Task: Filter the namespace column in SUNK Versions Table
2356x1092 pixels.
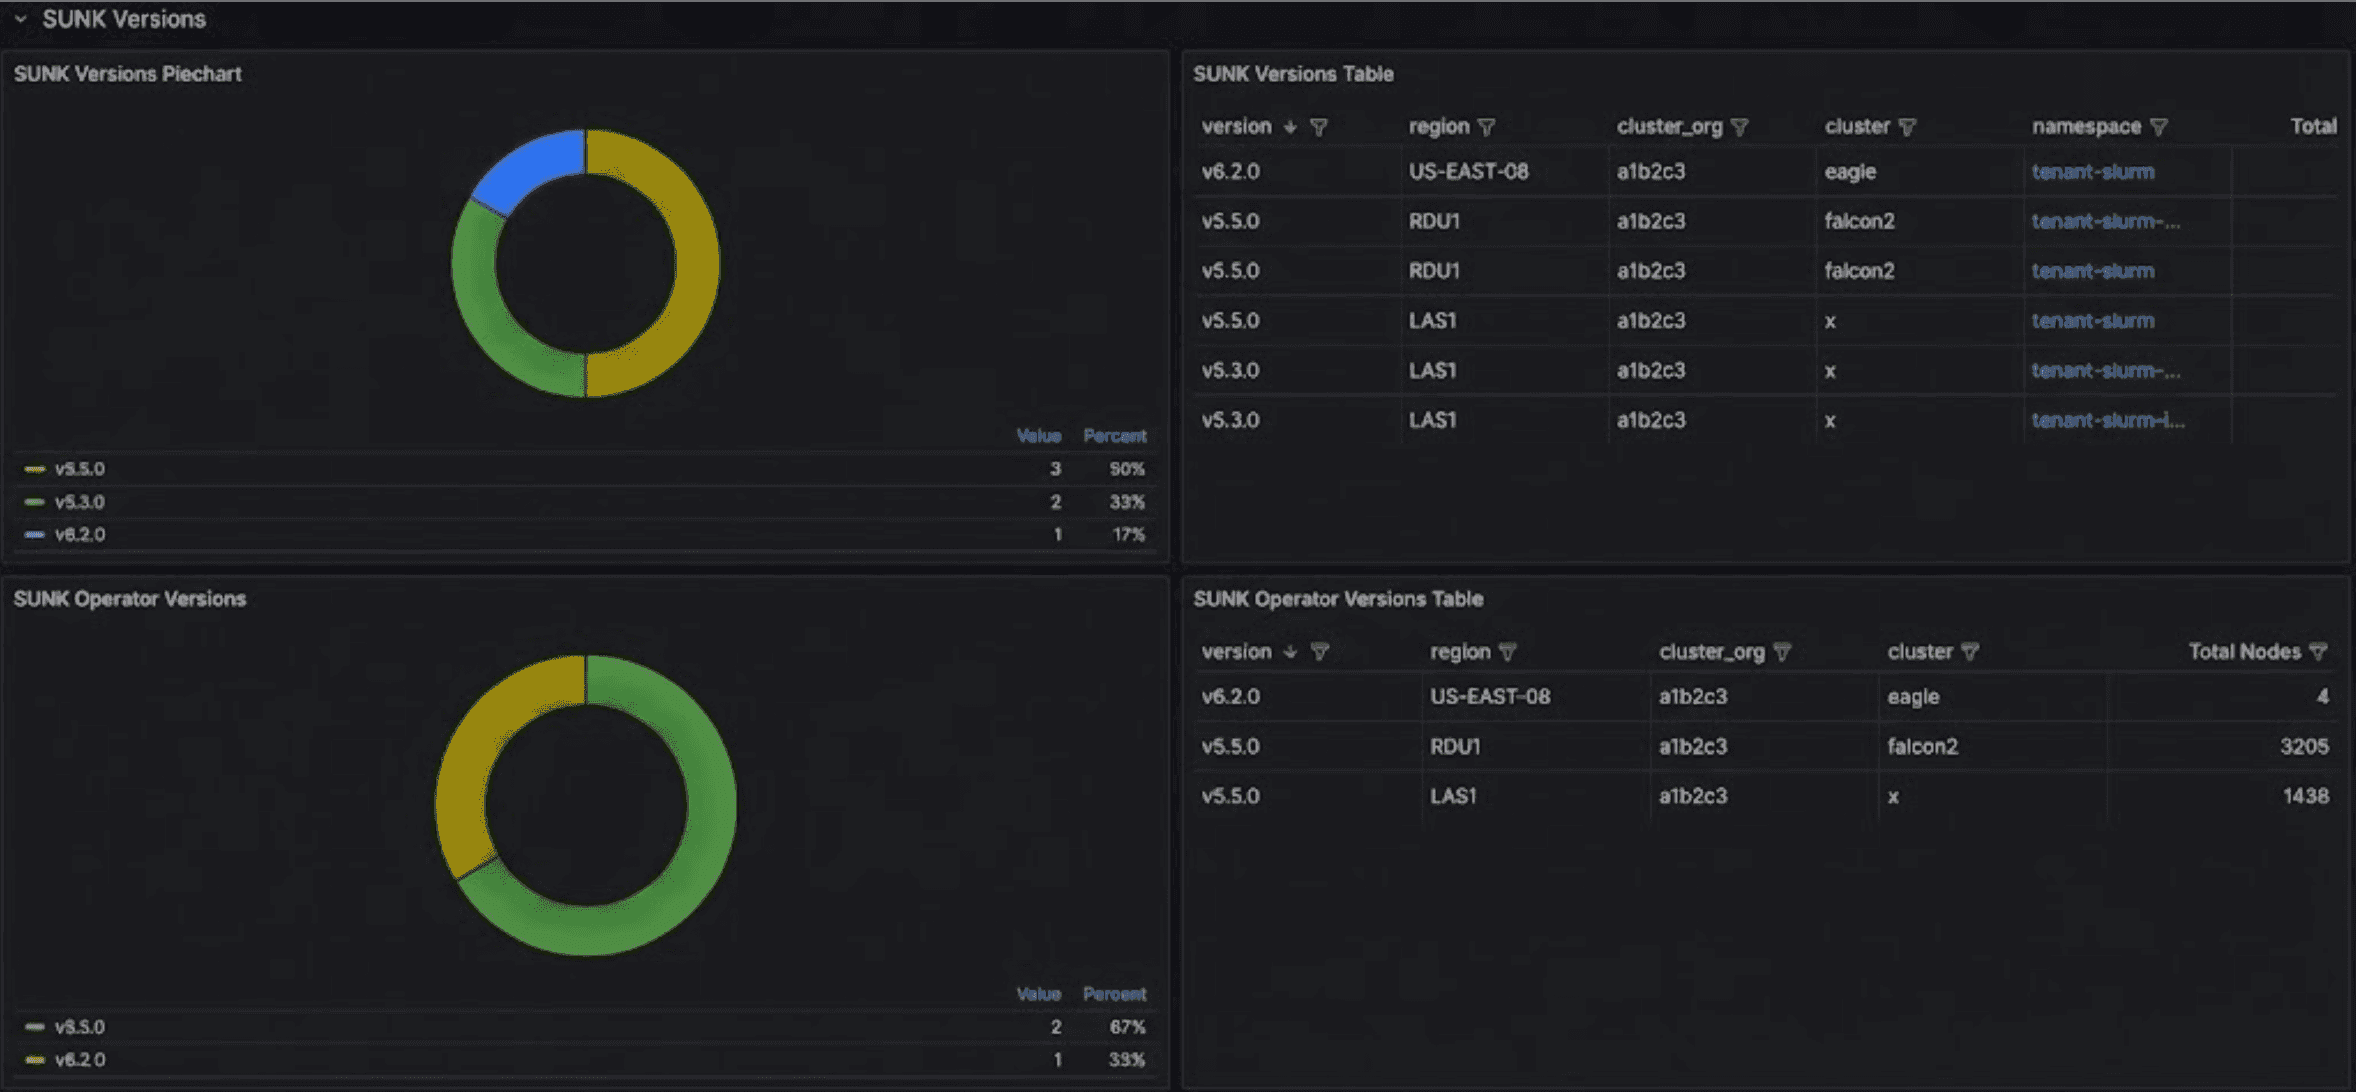Action: point(2159,127)
